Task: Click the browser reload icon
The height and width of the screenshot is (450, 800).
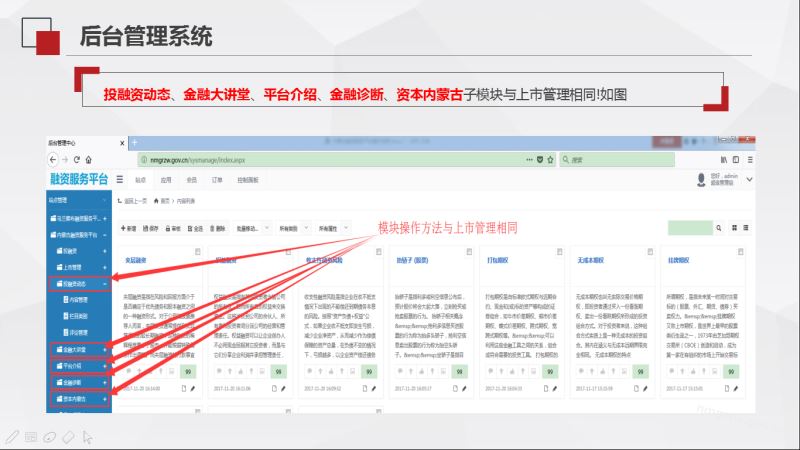Action: point(76,159)
